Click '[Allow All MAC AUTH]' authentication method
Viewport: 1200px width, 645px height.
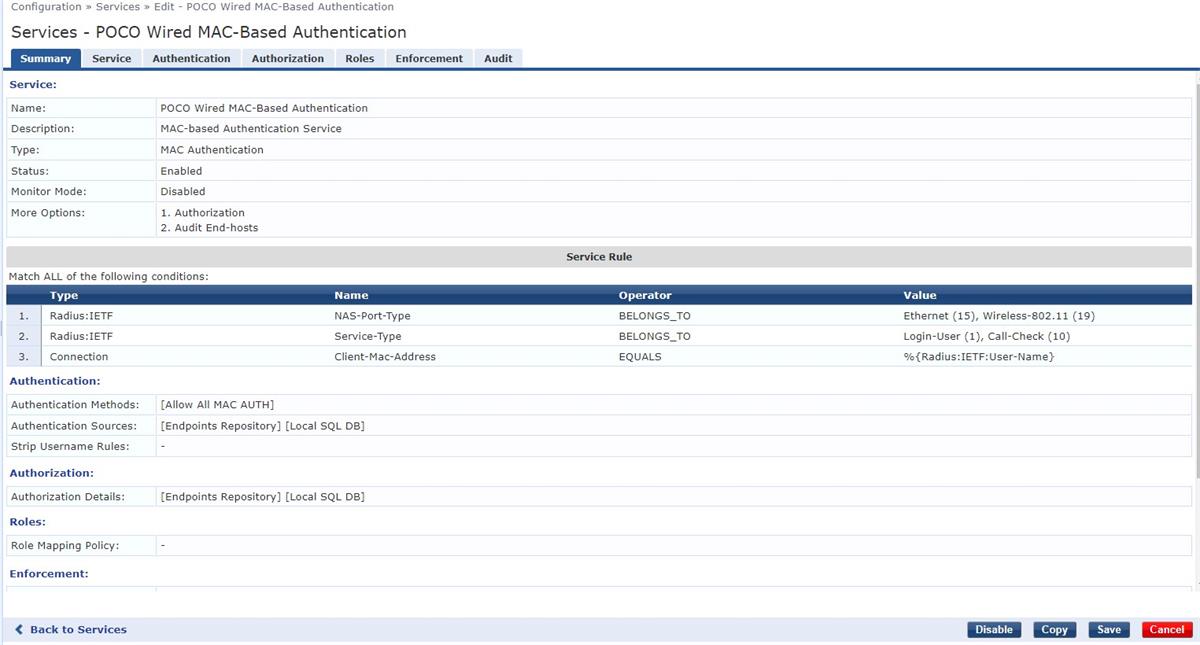[x=217, y=405]
